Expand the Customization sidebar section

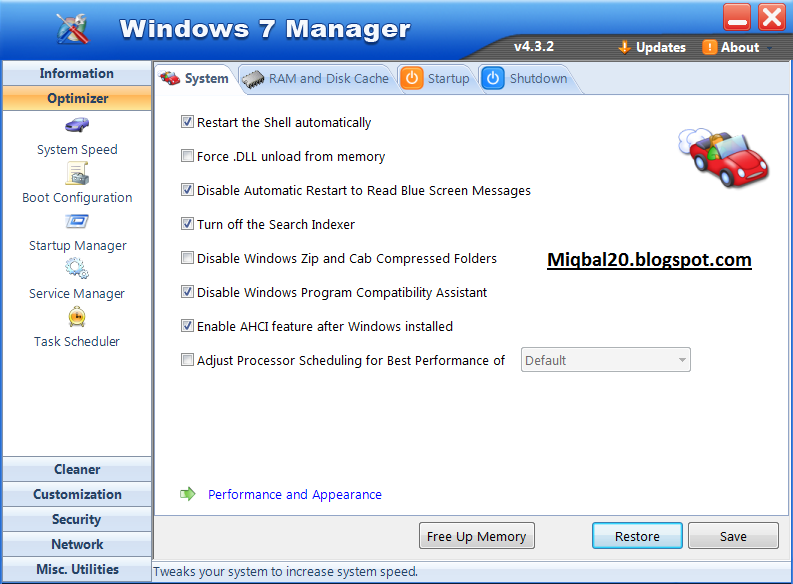coord(77,494)
